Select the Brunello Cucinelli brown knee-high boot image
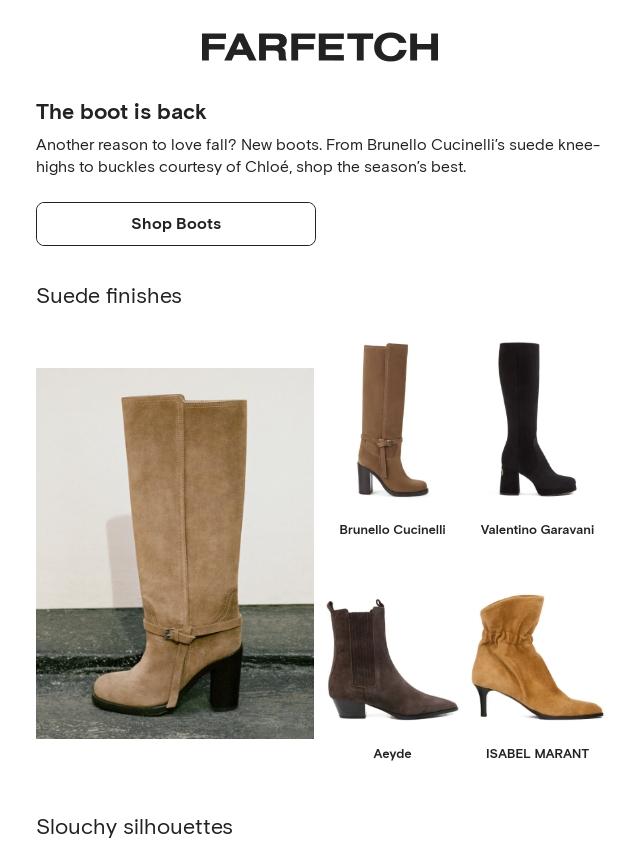 (x=392, y=419)
